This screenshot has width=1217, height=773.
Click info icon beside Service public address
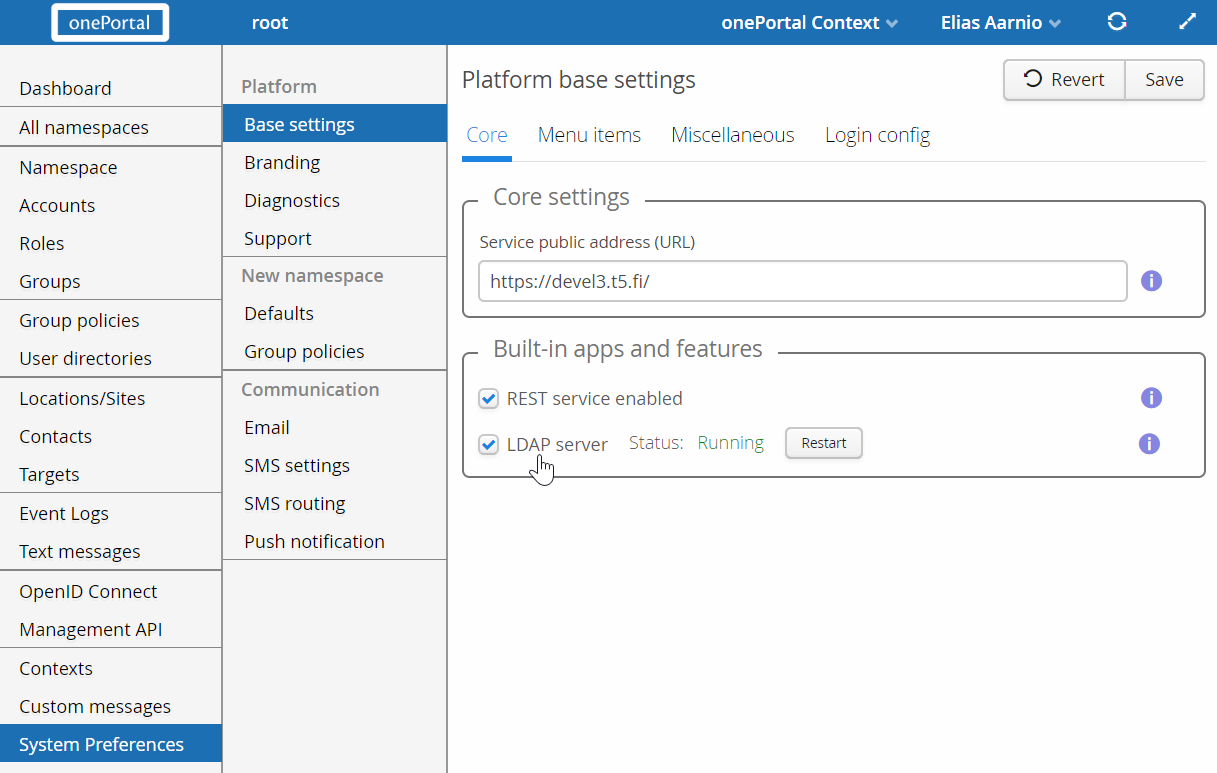(1151, 281)
